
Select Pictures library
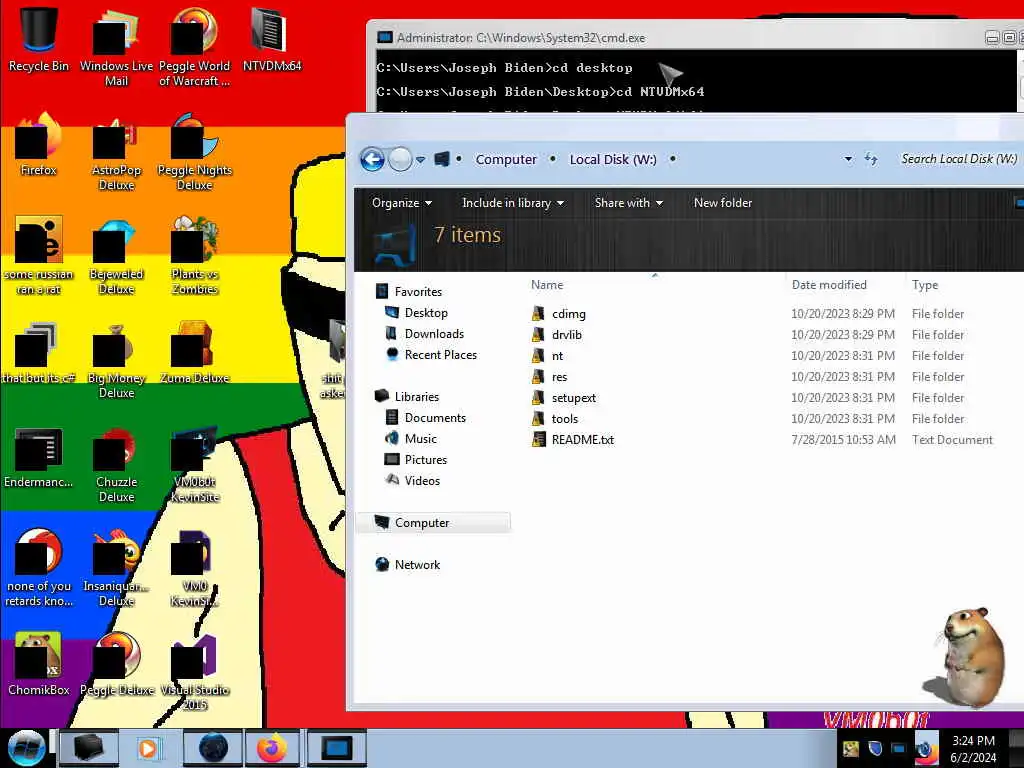click(x=417, y=459)
